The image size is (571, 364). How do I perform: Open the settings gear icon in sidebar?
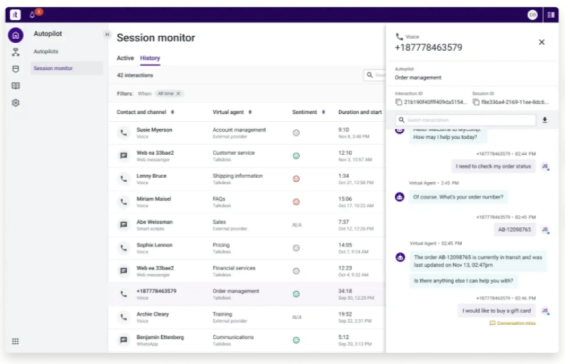click(16, 103)
